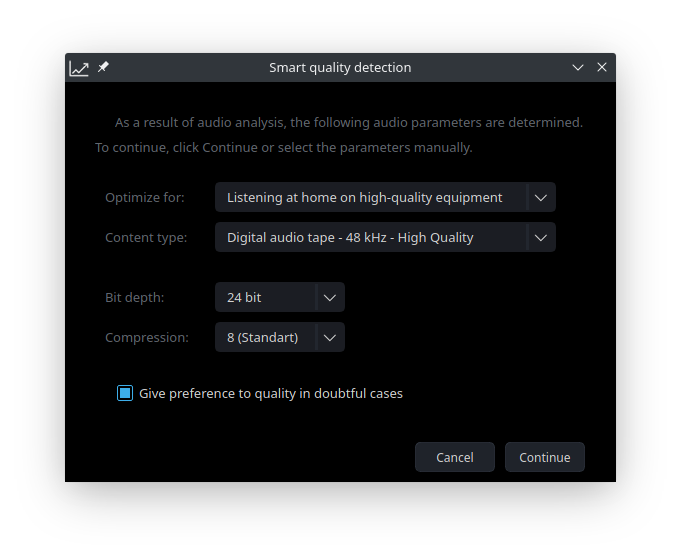Click the Cancel button
This screenshot has width=681, height=559.
click(455, 457)
